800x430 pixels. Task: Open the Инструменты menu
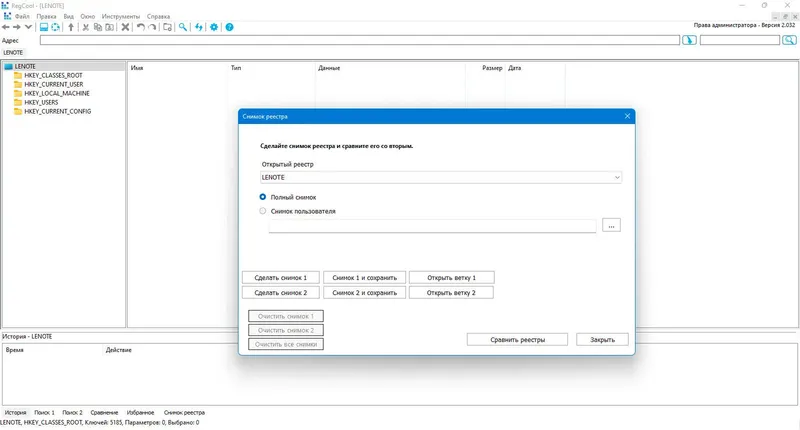point(120,16)
